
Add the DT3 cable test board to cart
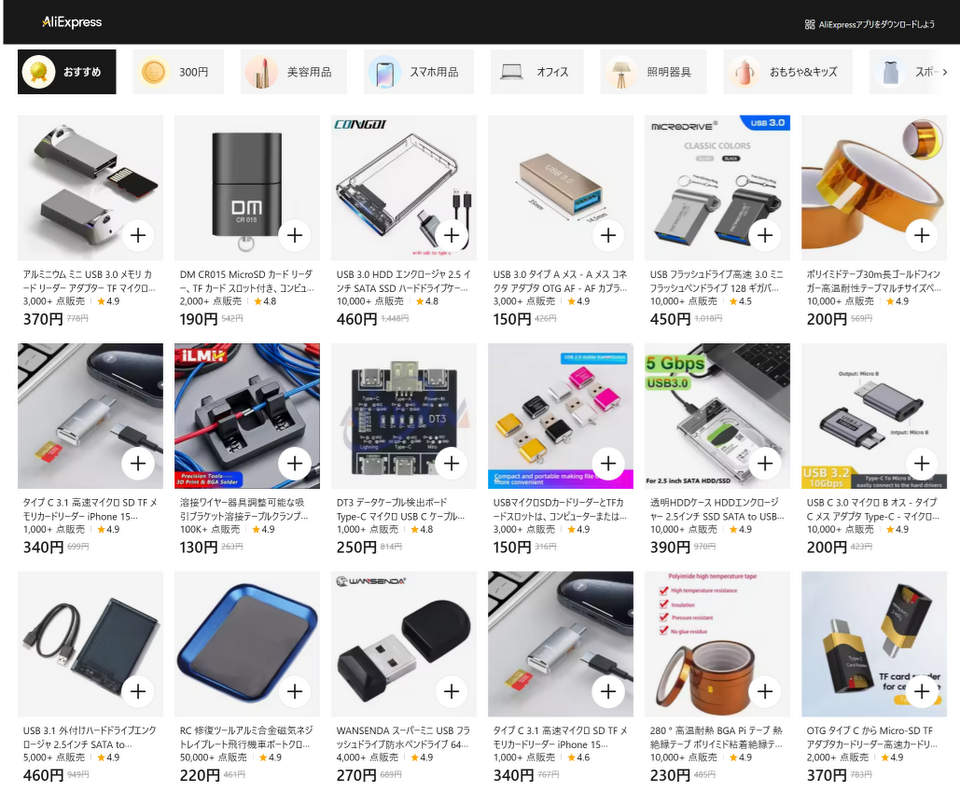coord(451,463)
